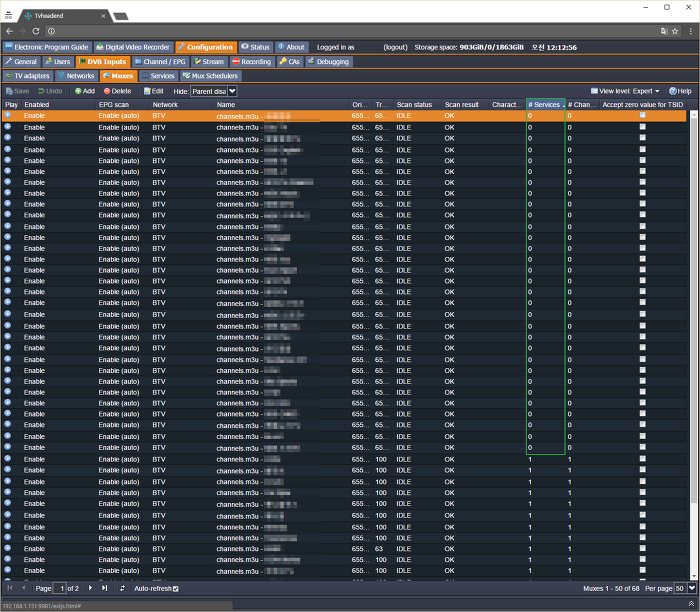700x612 pixels.
Task: Delete the selected mux
Action: [117, 91]
